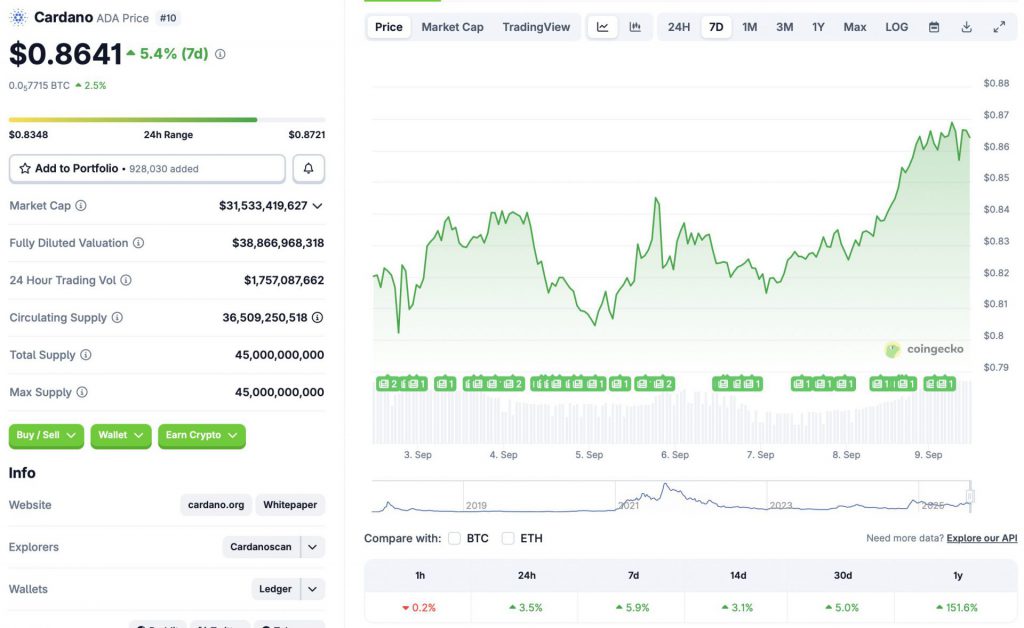The width and height of the screenshot is (1024, 628).
Task: Select the 1Y time range
Action: coord(818,27)
